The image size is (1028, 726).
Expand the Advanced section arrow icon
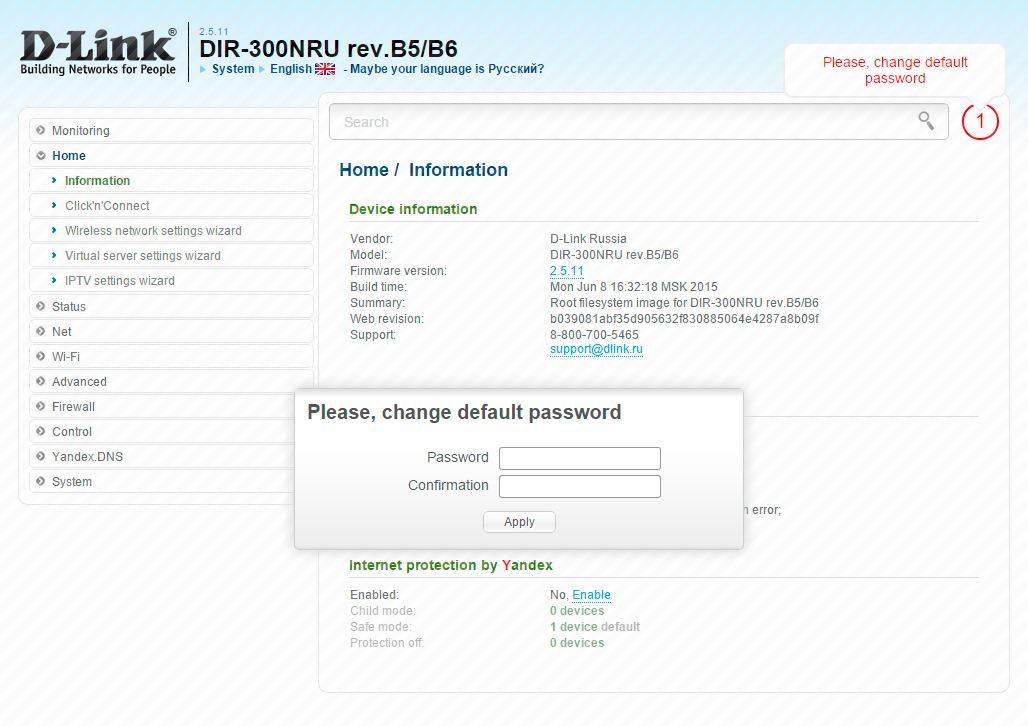click(41, 381)
